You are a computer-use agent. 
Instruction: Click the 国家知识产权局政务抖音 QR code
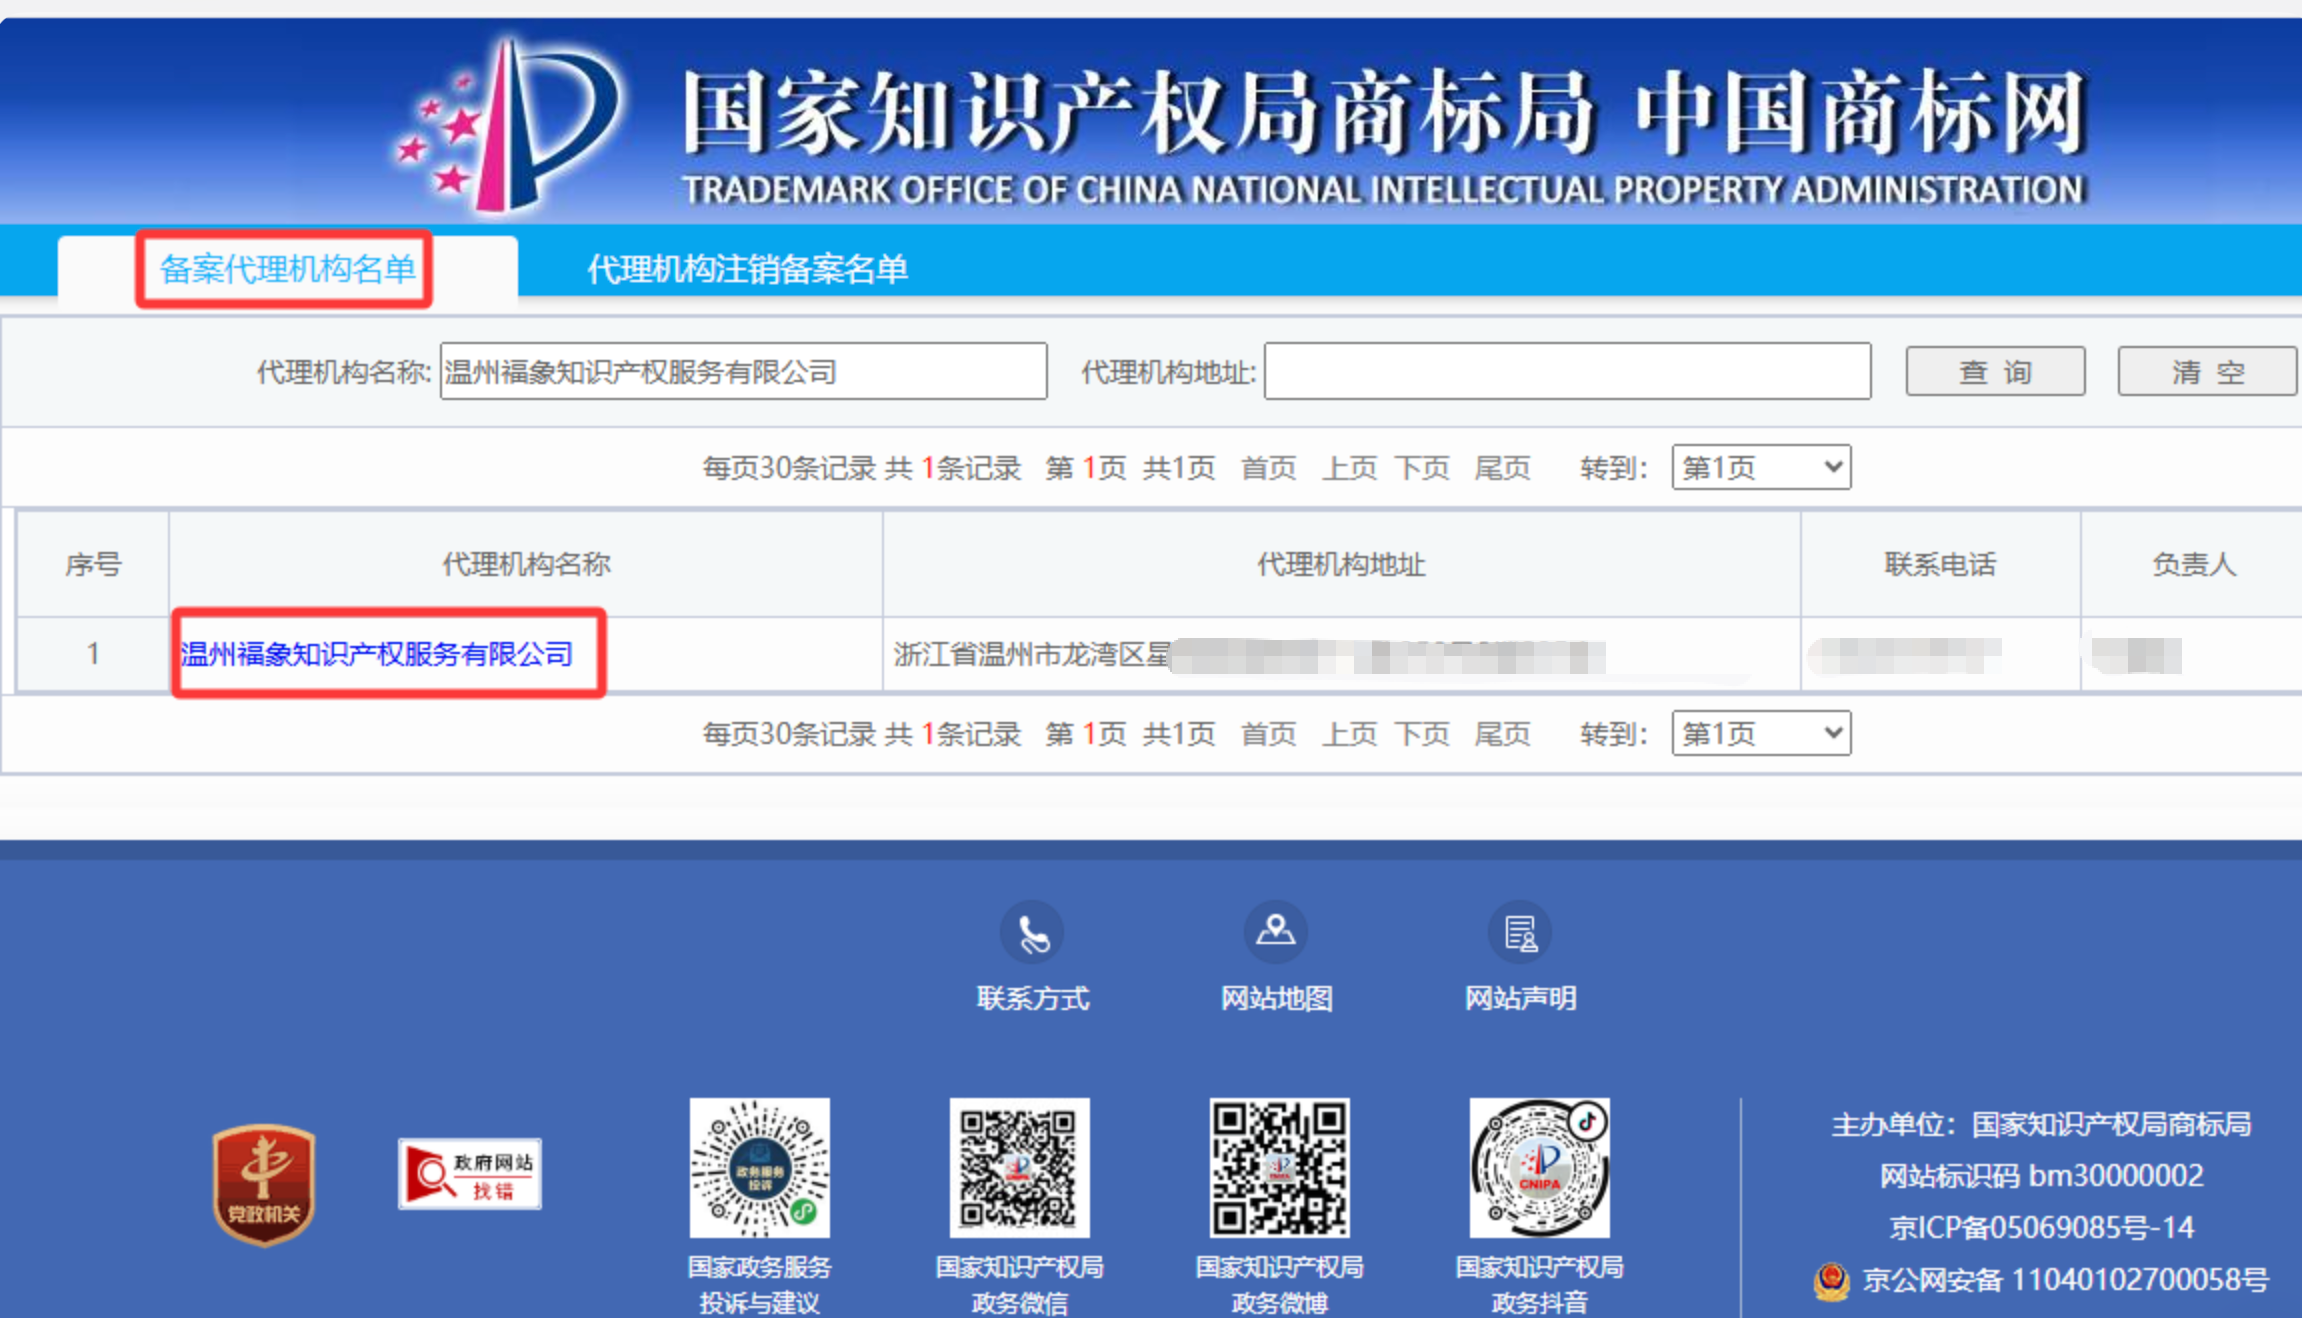pos(1539,1168)
